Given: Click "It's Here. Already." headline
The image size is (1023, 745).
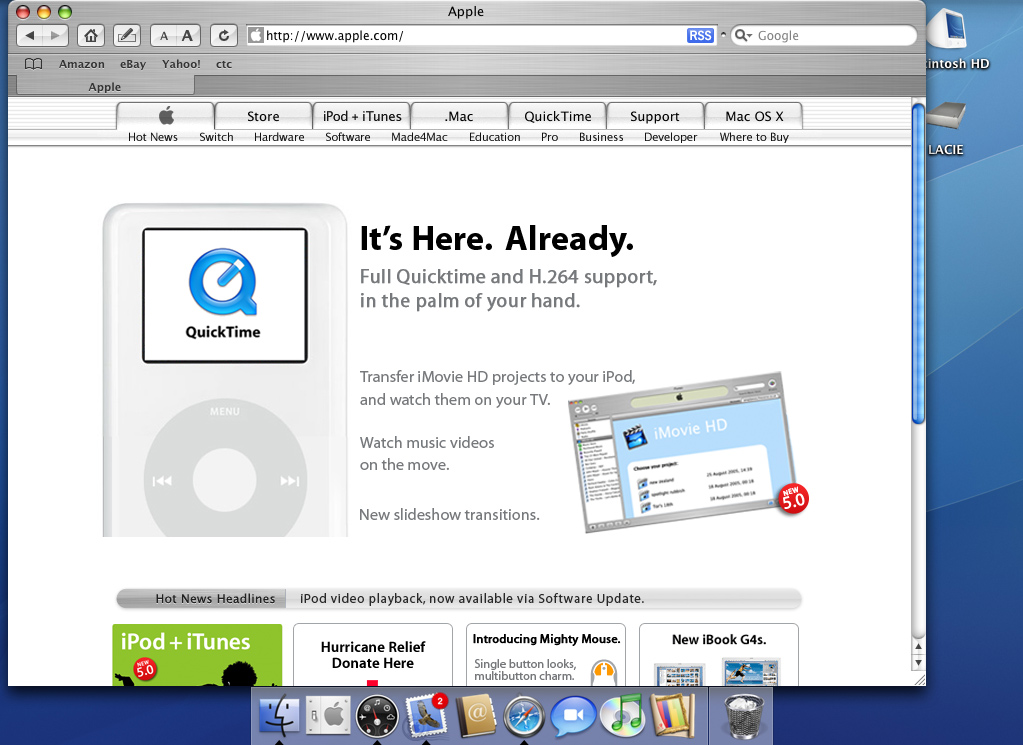Looking at the screenshot, I should coord(496,239).
